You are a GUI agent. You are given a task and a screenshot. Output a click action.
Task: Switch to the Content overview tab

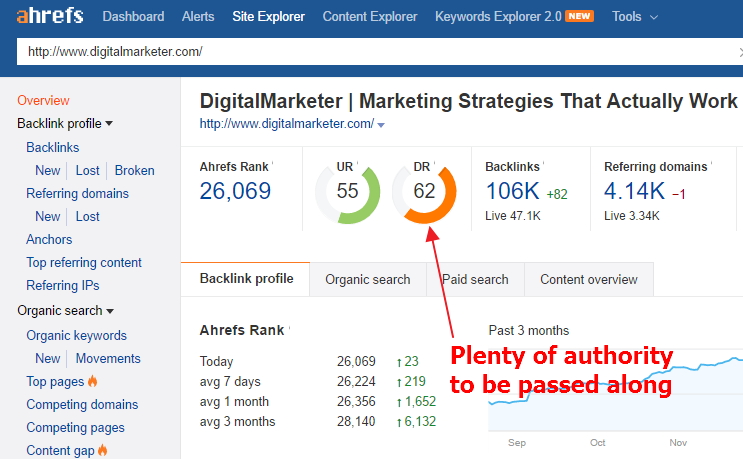click(x=589, y=279)
